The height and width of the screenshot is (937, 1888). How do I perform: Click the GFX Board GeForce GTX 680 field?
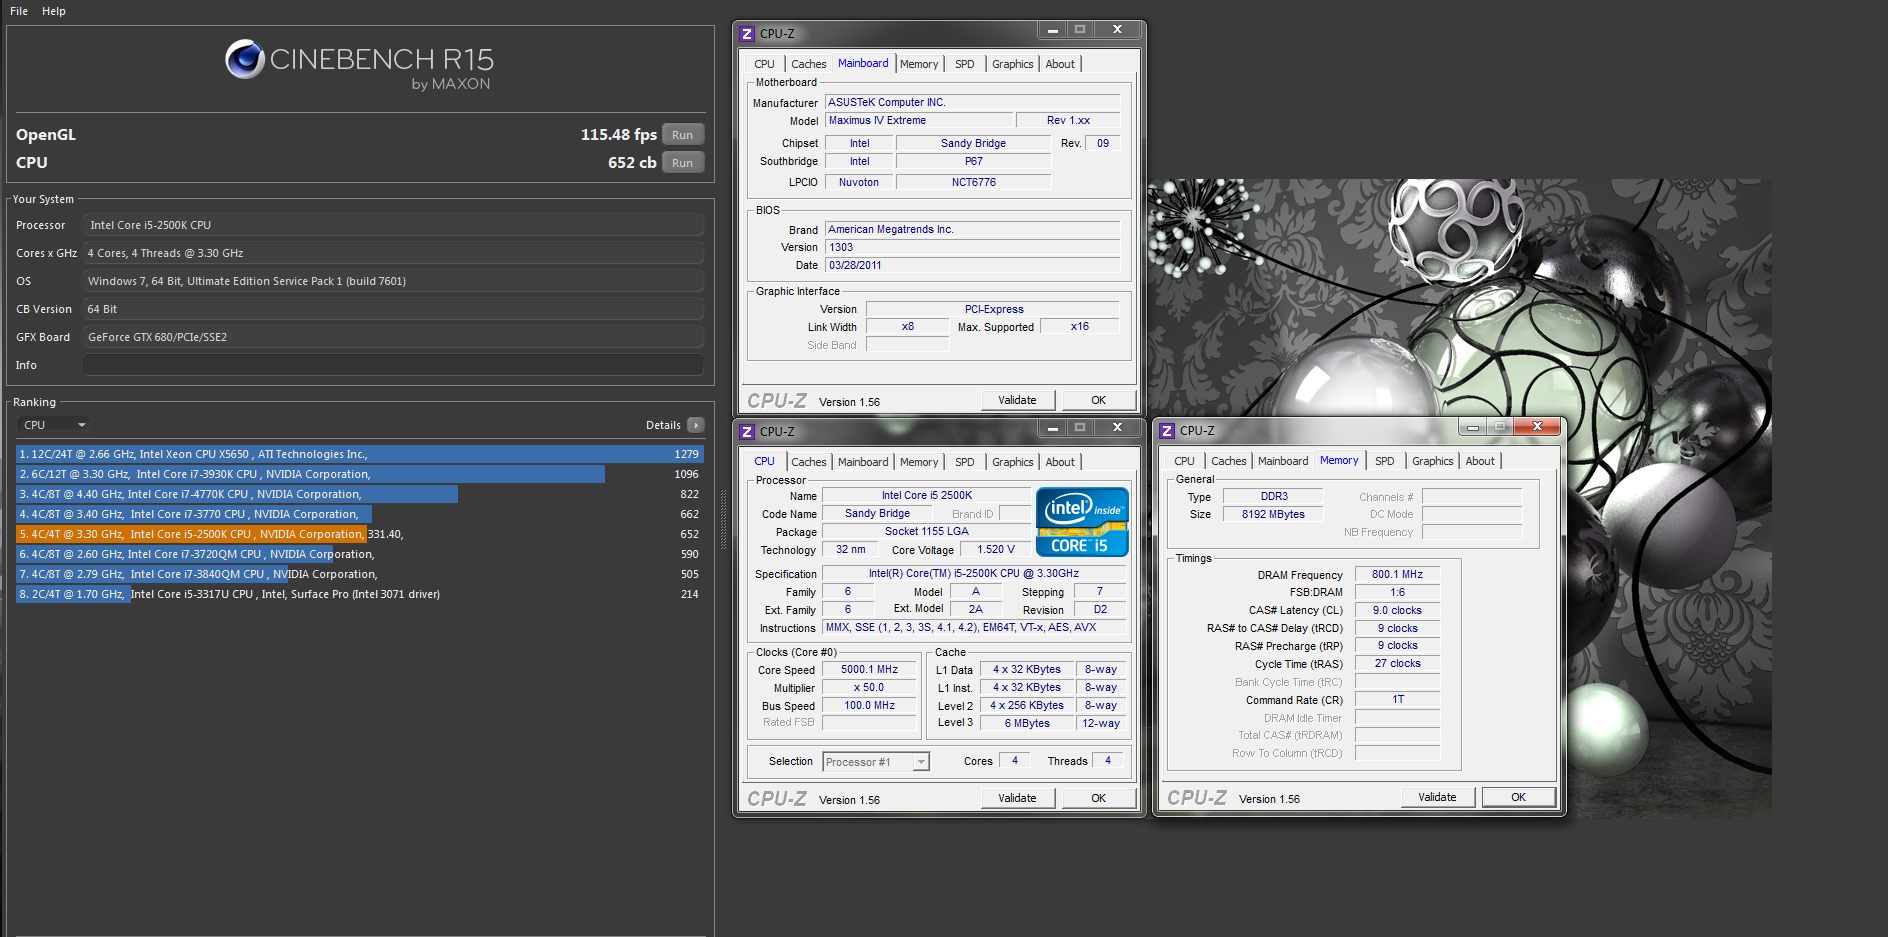click(393, 337)
